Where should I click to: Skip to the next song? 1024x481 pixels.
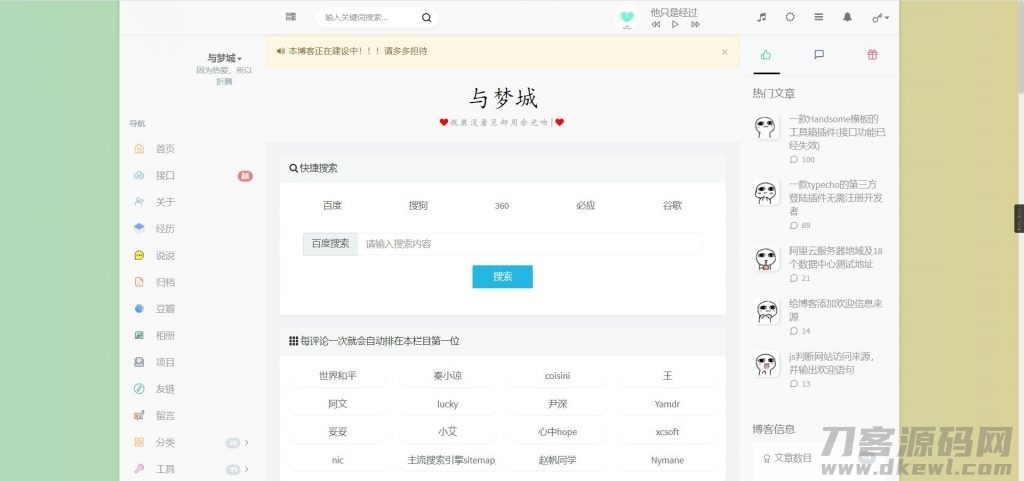click(x=694, y=24)
